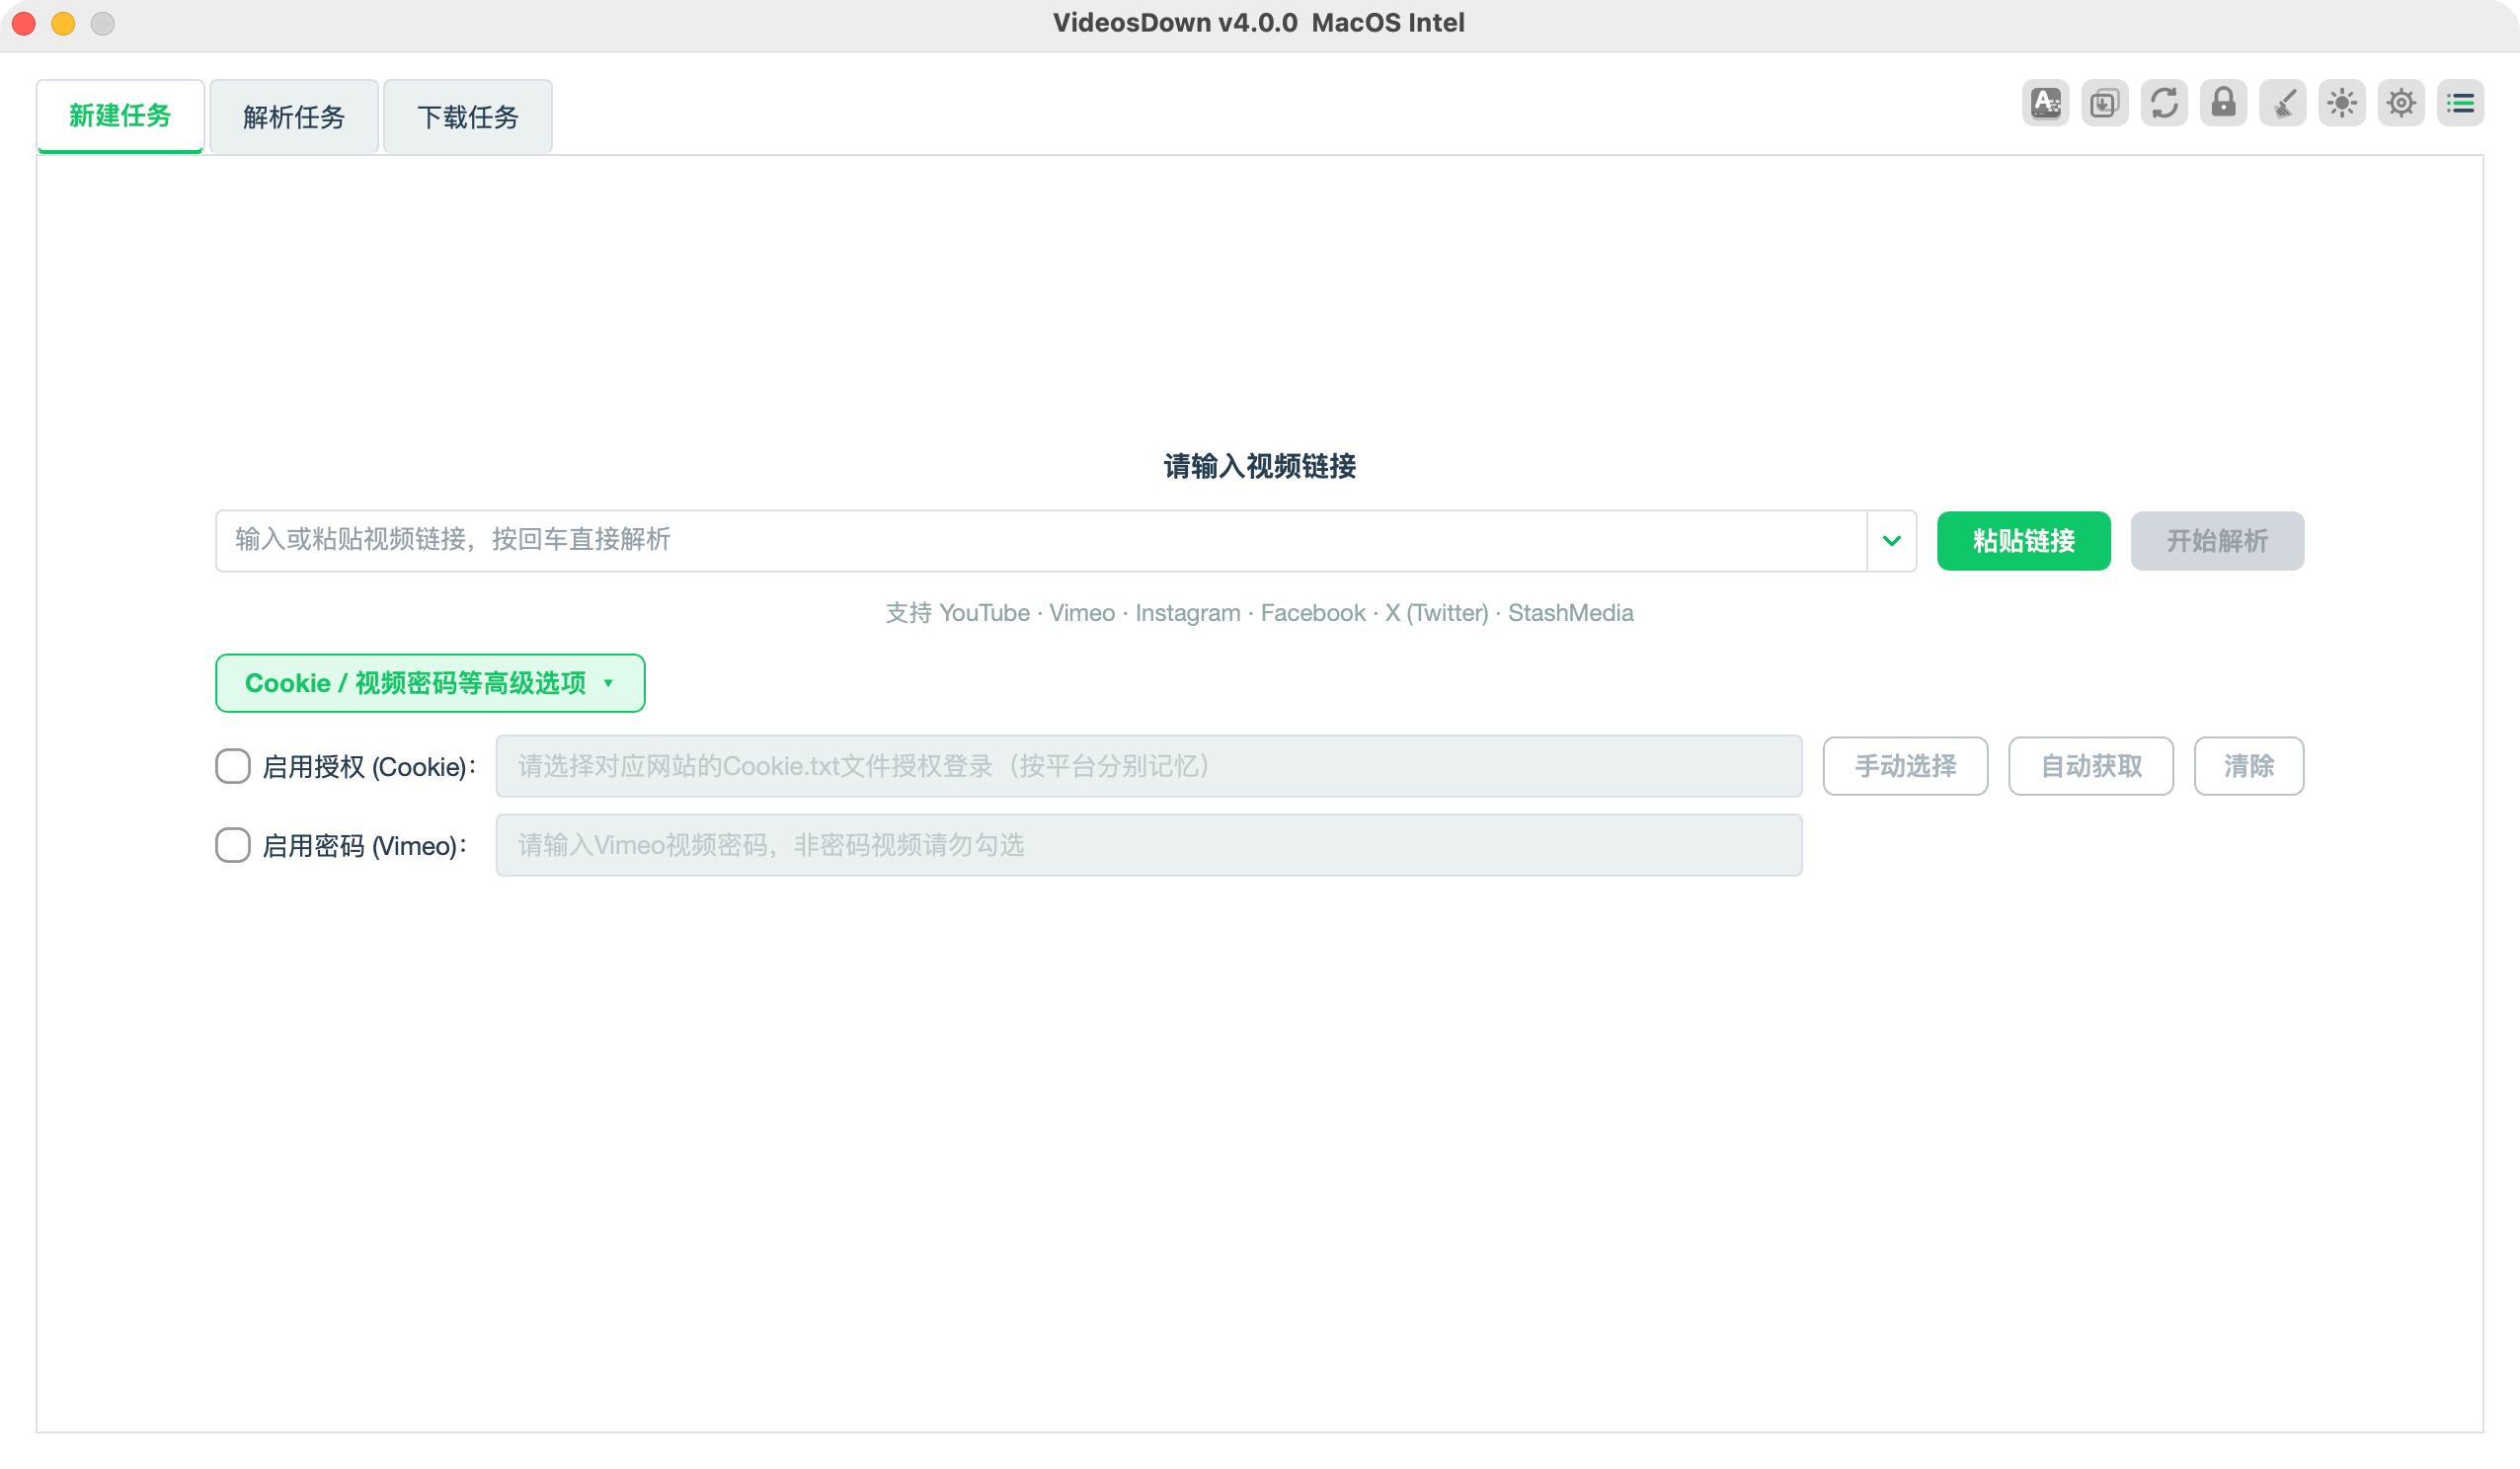Click the green 粘贴链接 button

(2023, 541)
